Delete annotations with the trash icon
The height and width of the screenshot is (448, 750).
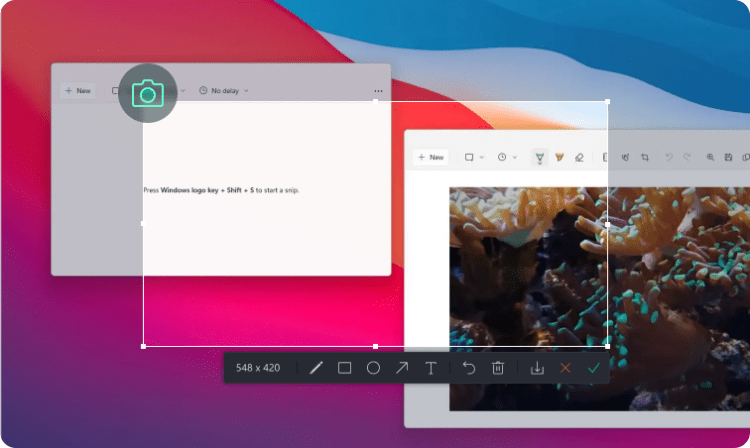pos(498,368)
